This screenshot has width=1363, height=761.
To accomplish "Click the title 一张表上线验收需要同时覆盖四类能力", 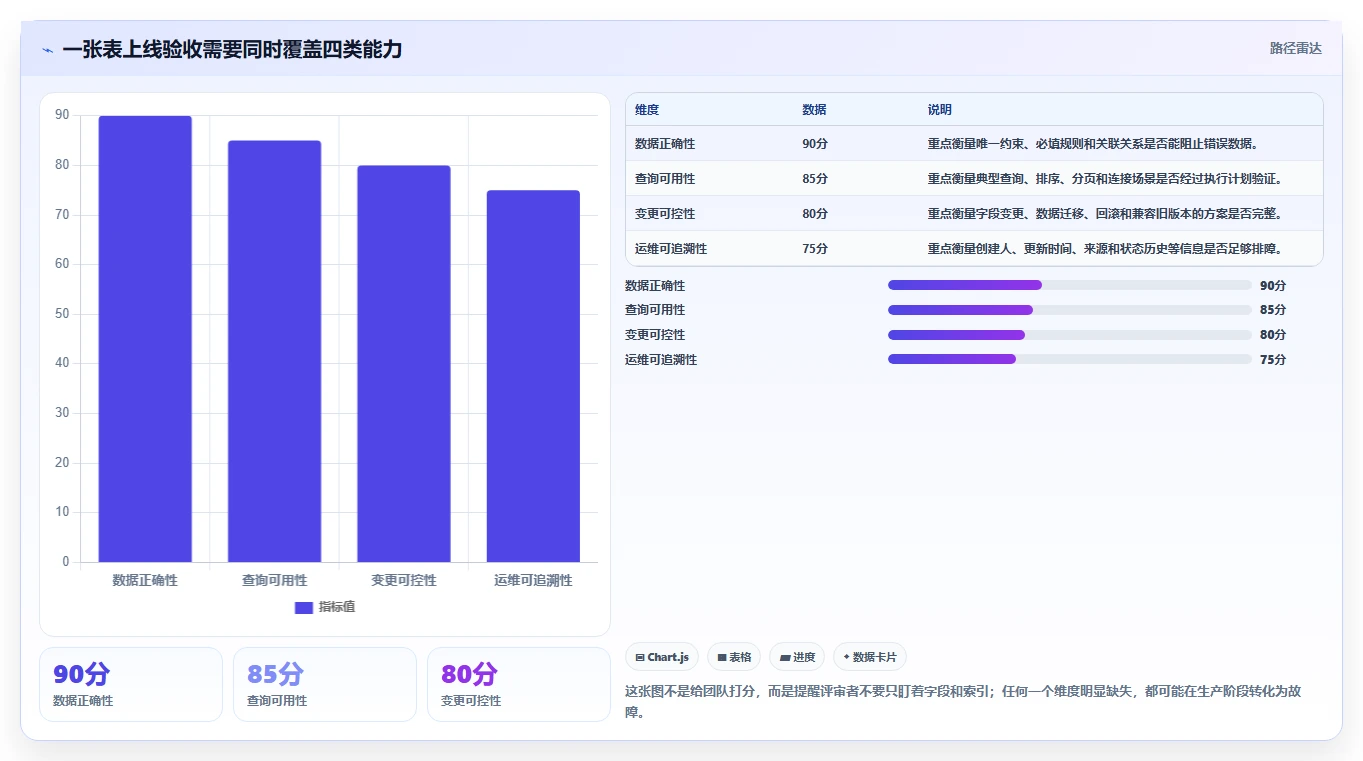I will [x=232, y=49].
